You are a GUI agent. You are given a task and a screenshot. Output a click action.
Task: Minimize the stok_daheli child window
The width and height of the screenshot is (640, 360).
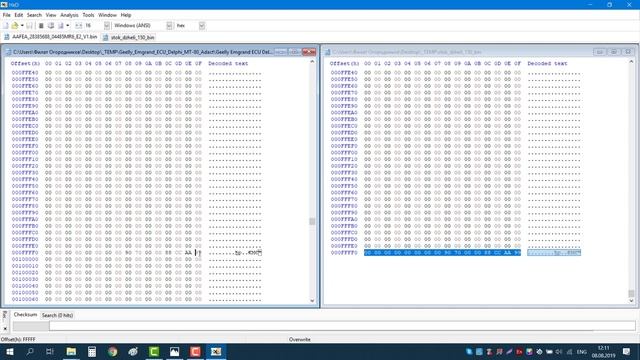tap(600, 52)
